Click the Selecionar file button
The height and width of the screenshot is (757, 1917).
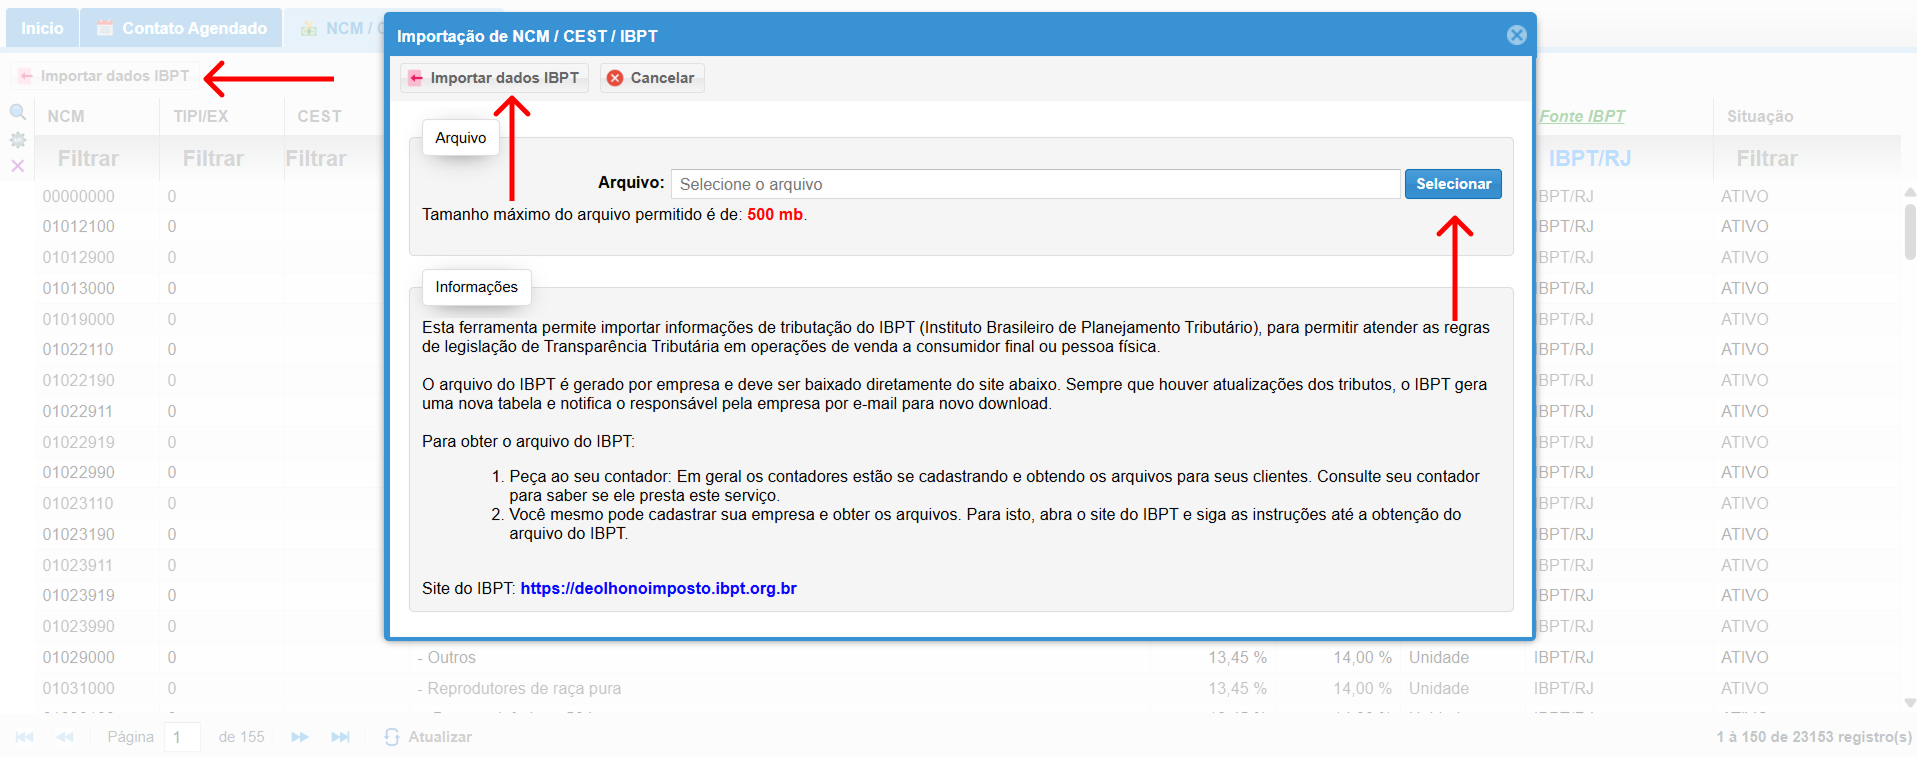[1452, 184]
